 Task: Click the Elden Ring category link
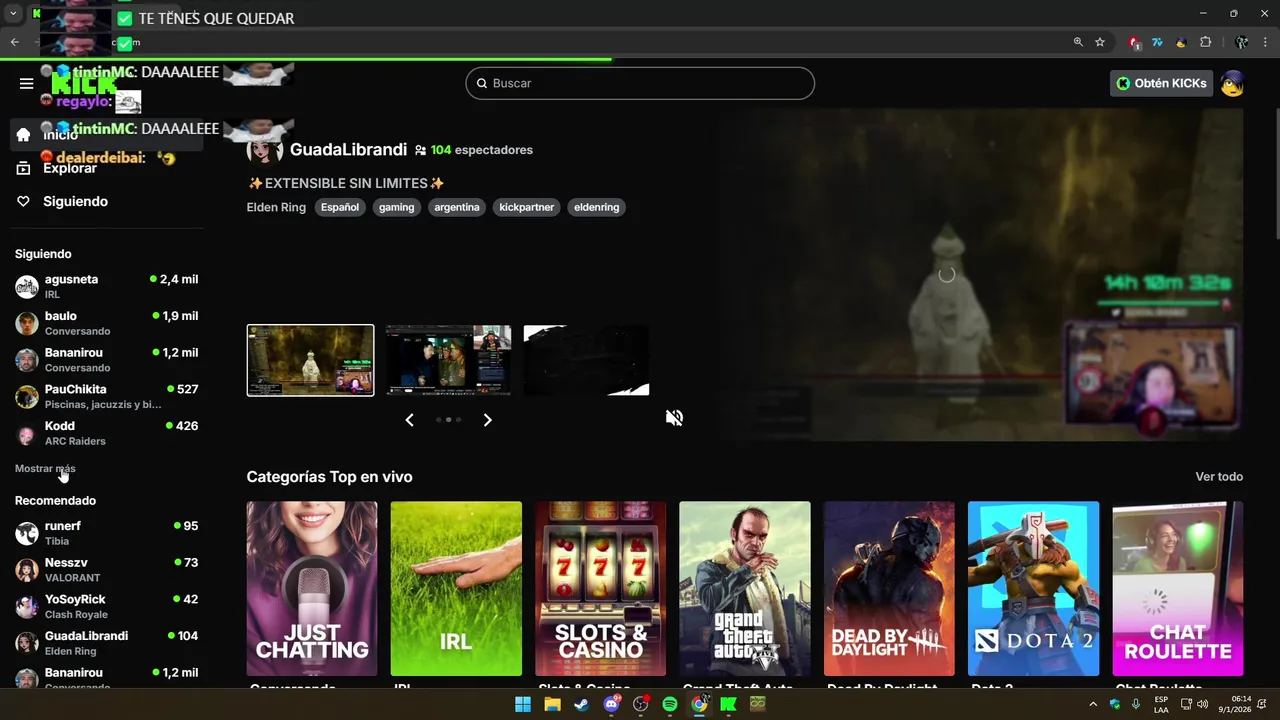pos(276,207)
